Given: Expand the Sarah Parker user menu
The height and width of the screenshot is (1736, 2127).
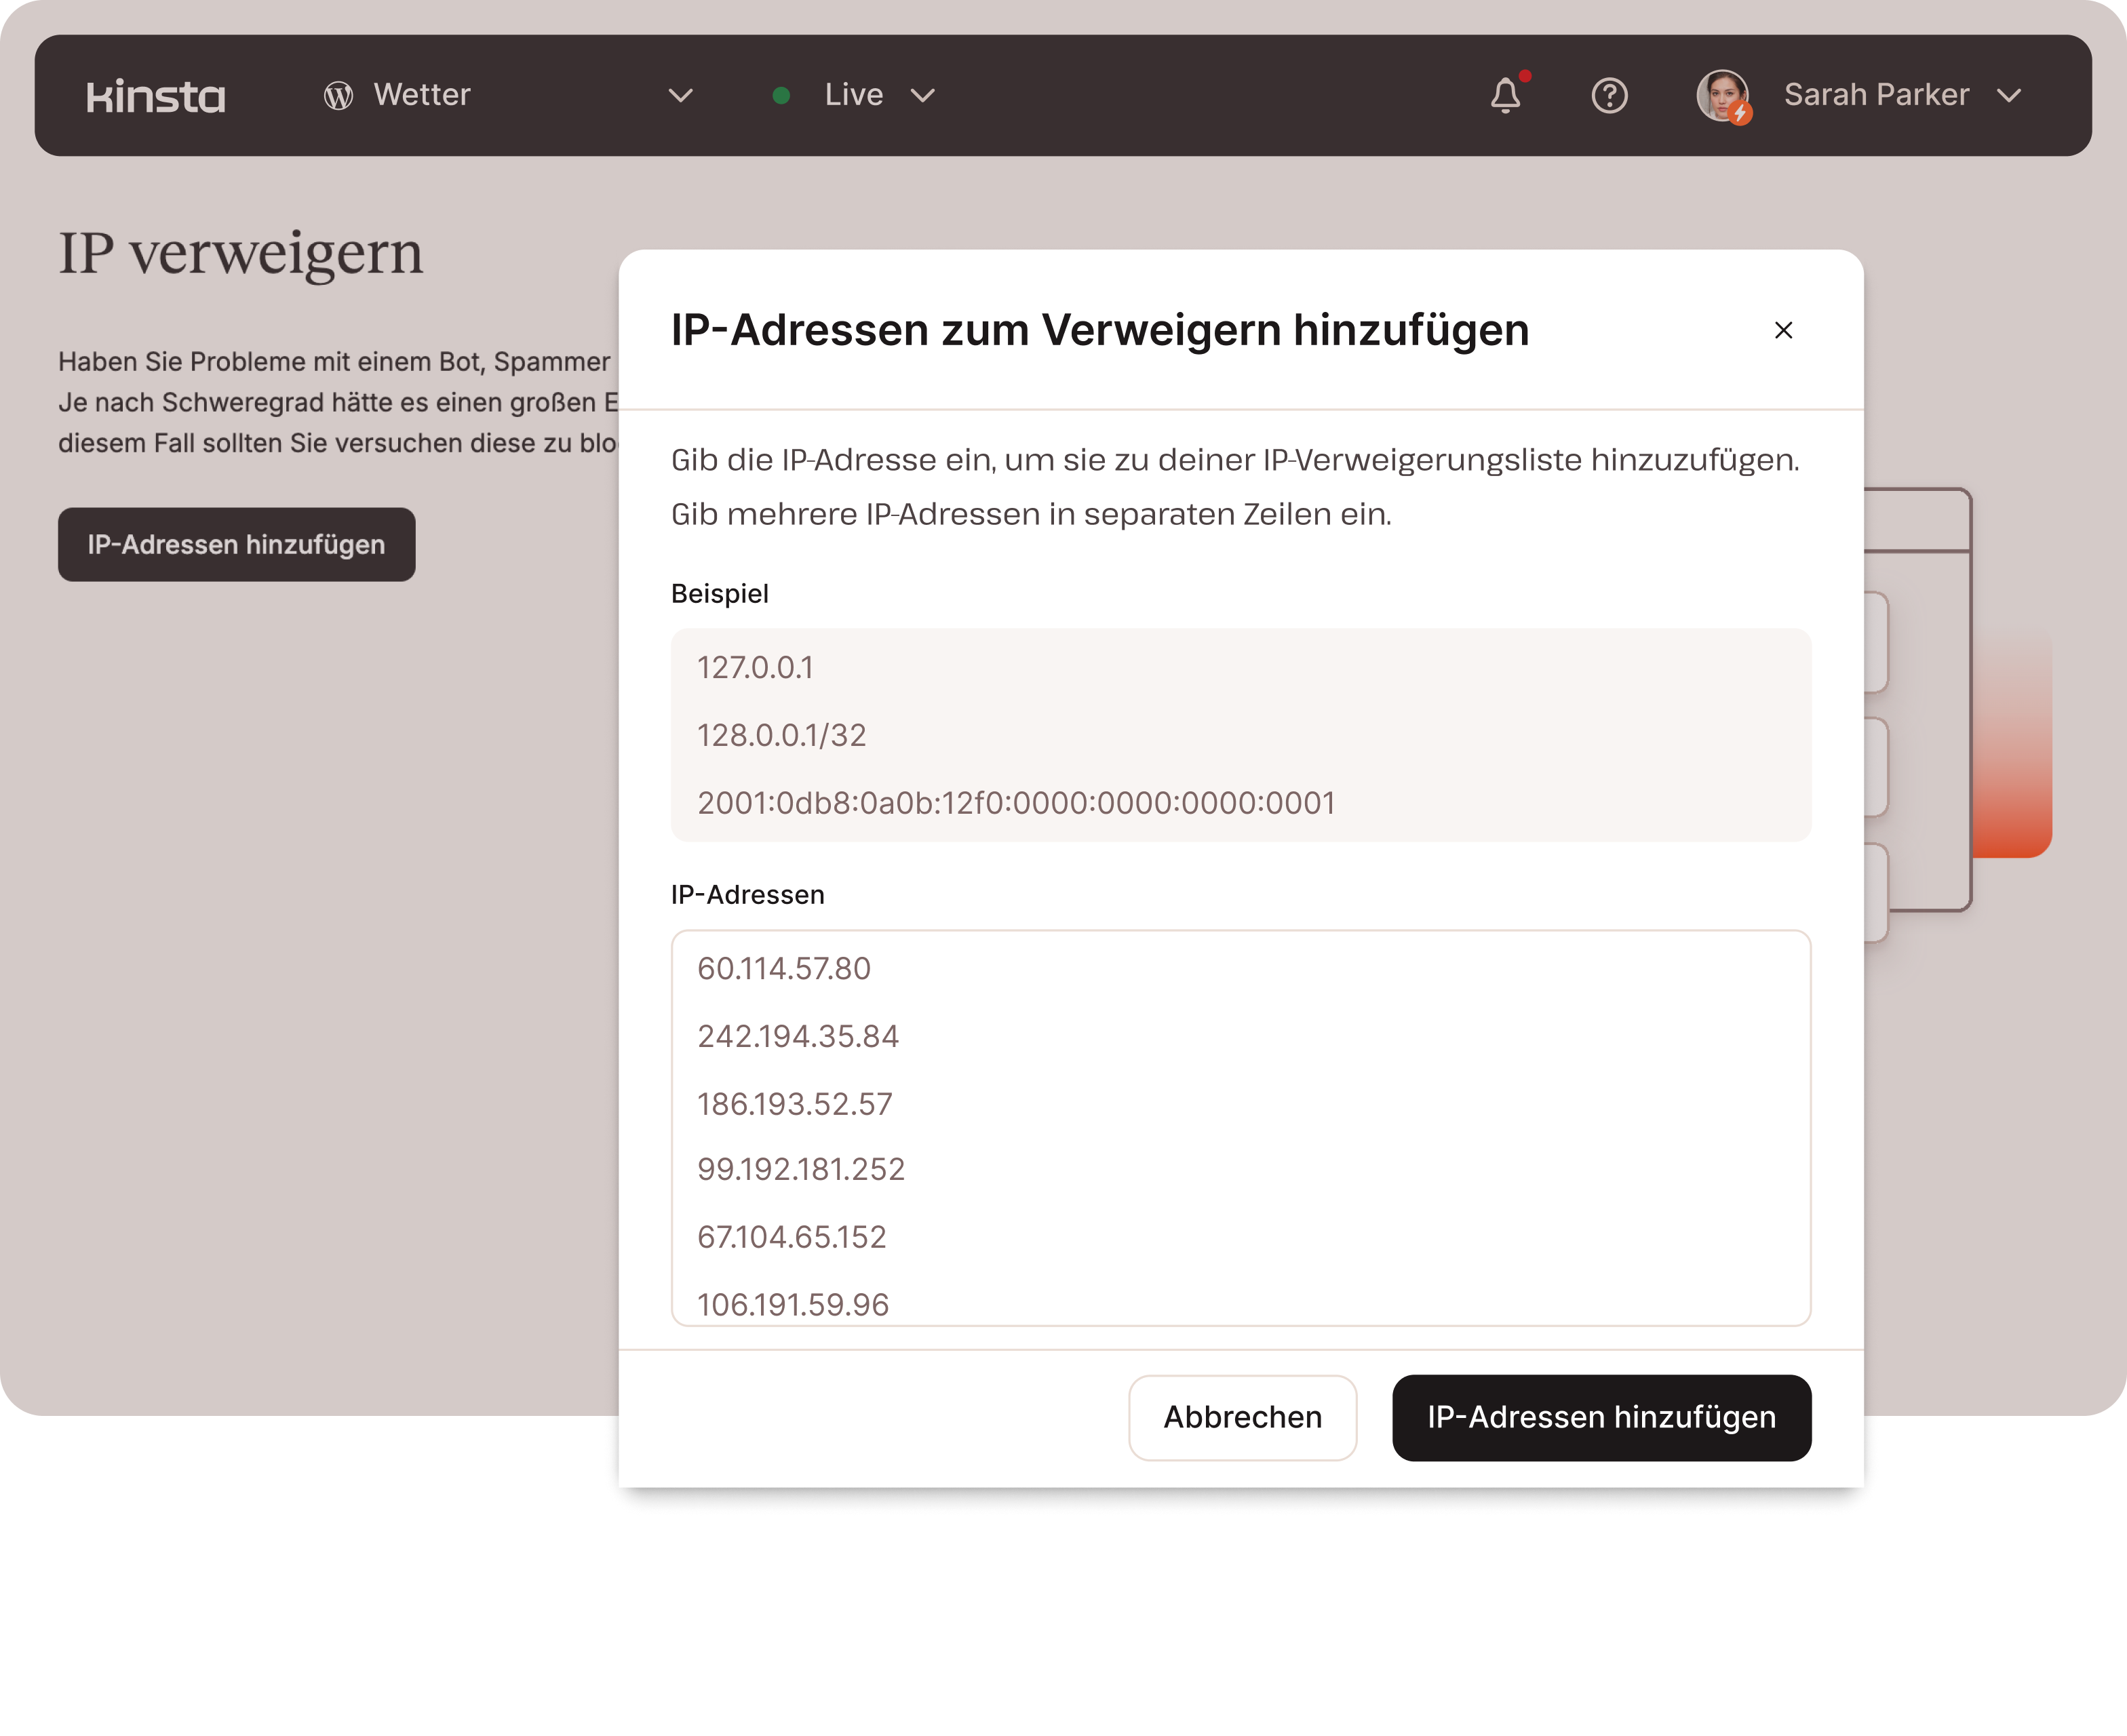Looking at the screenshot, I should [2009, 96].
